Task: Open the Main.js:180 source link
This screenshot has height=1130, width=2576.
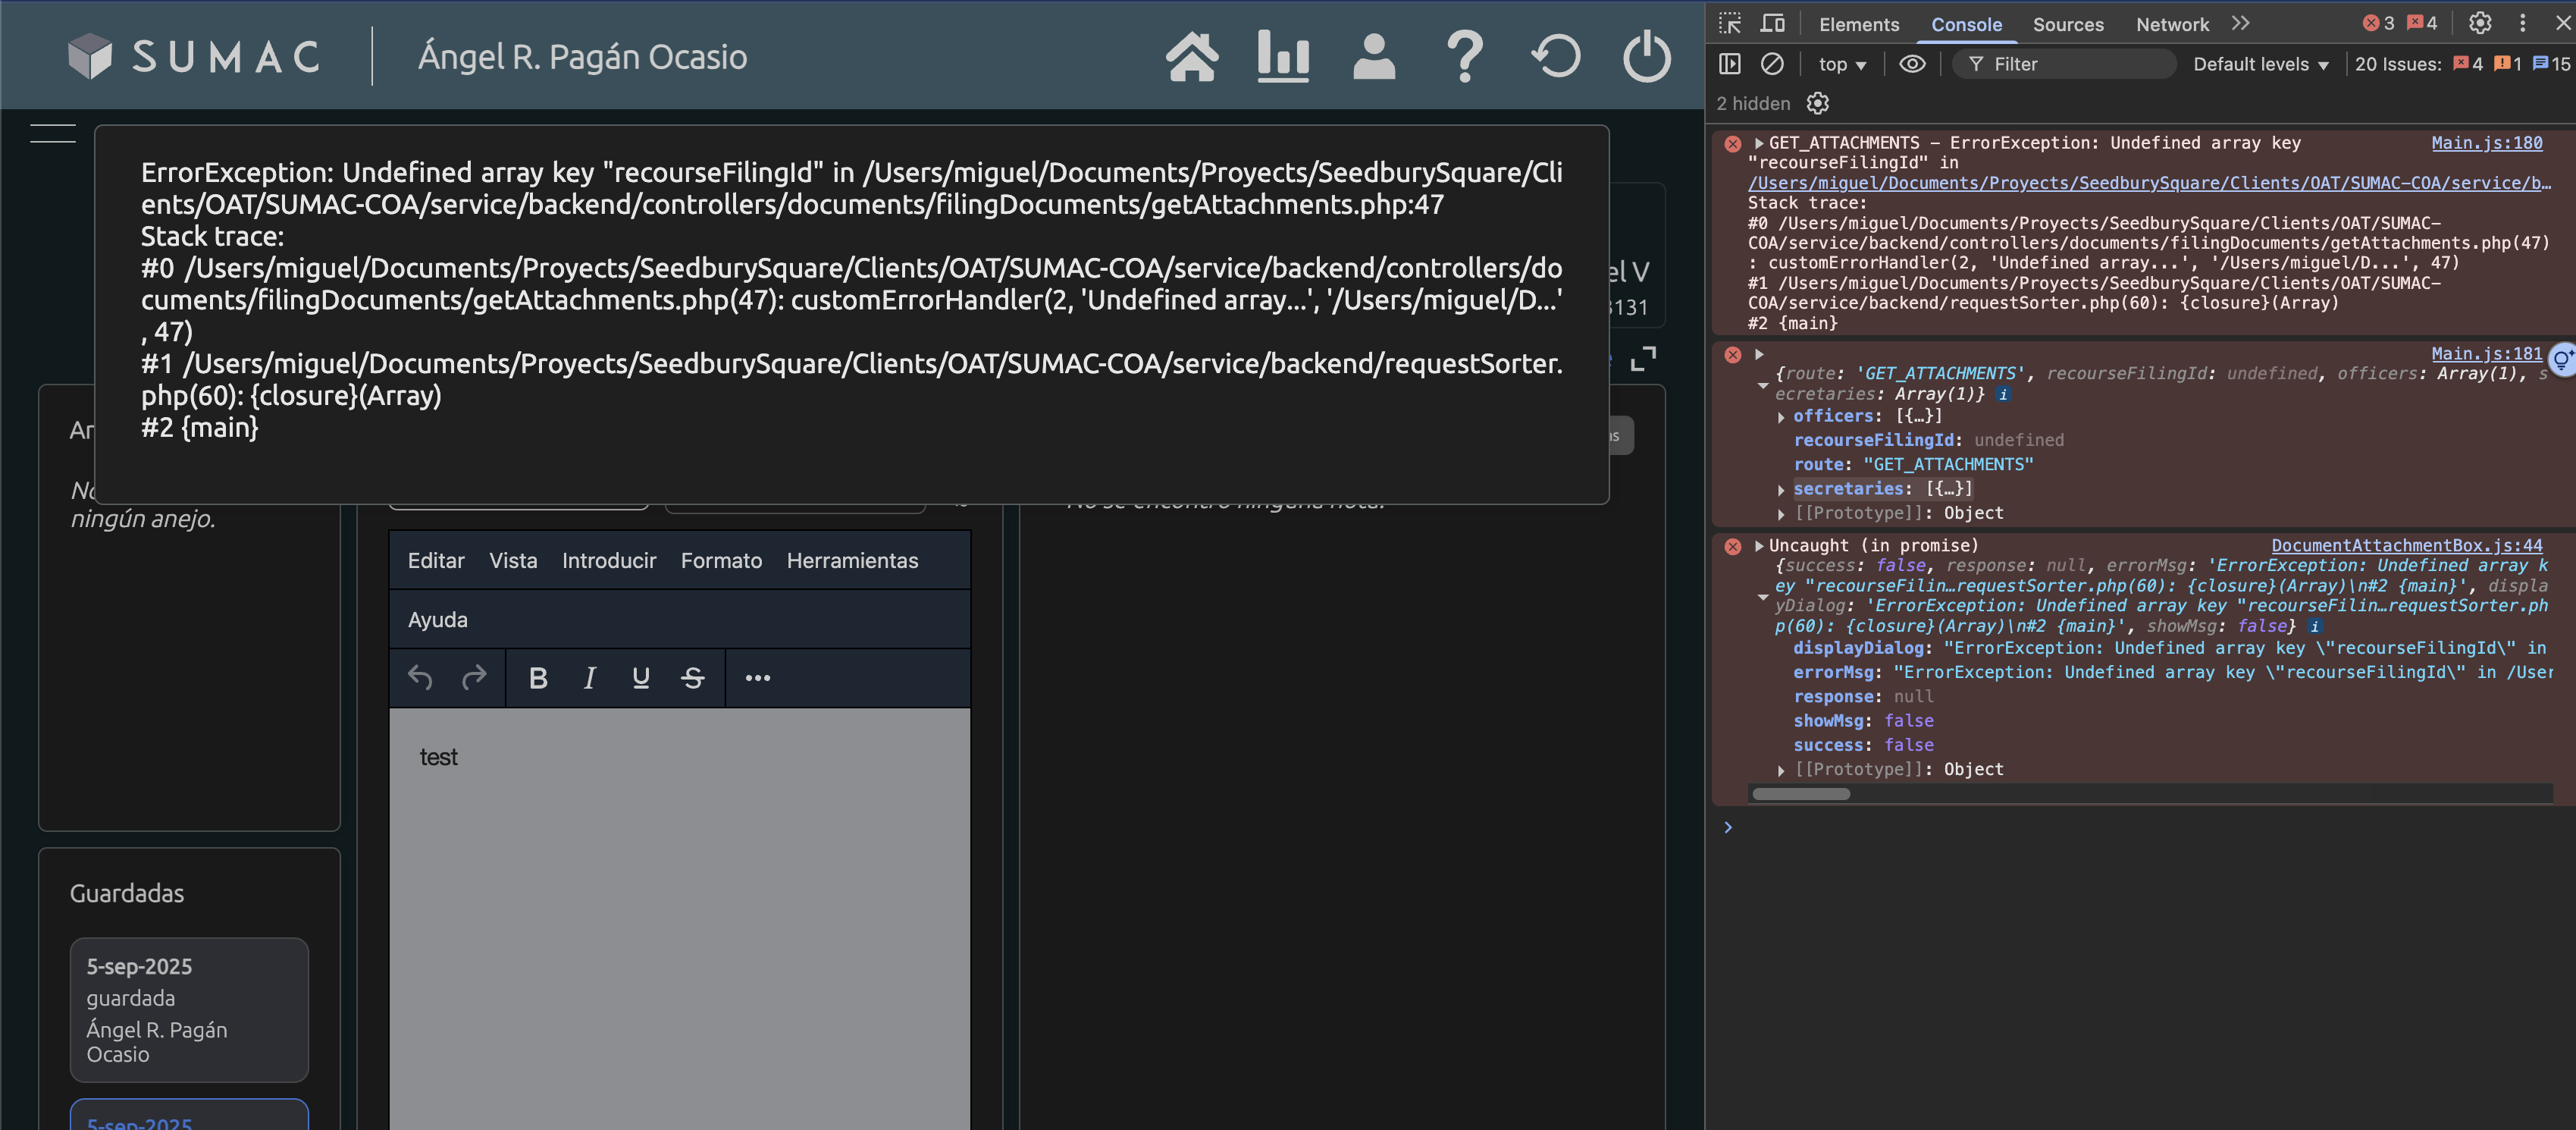Action: coord(2486,143)
